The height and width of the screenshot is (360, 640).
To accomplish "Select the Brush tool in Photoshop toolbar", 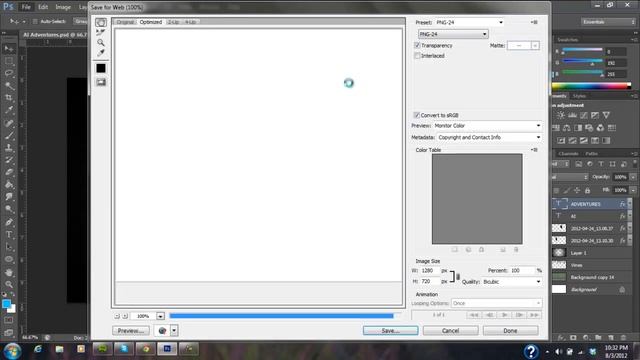I will click(x=9, y=135).
